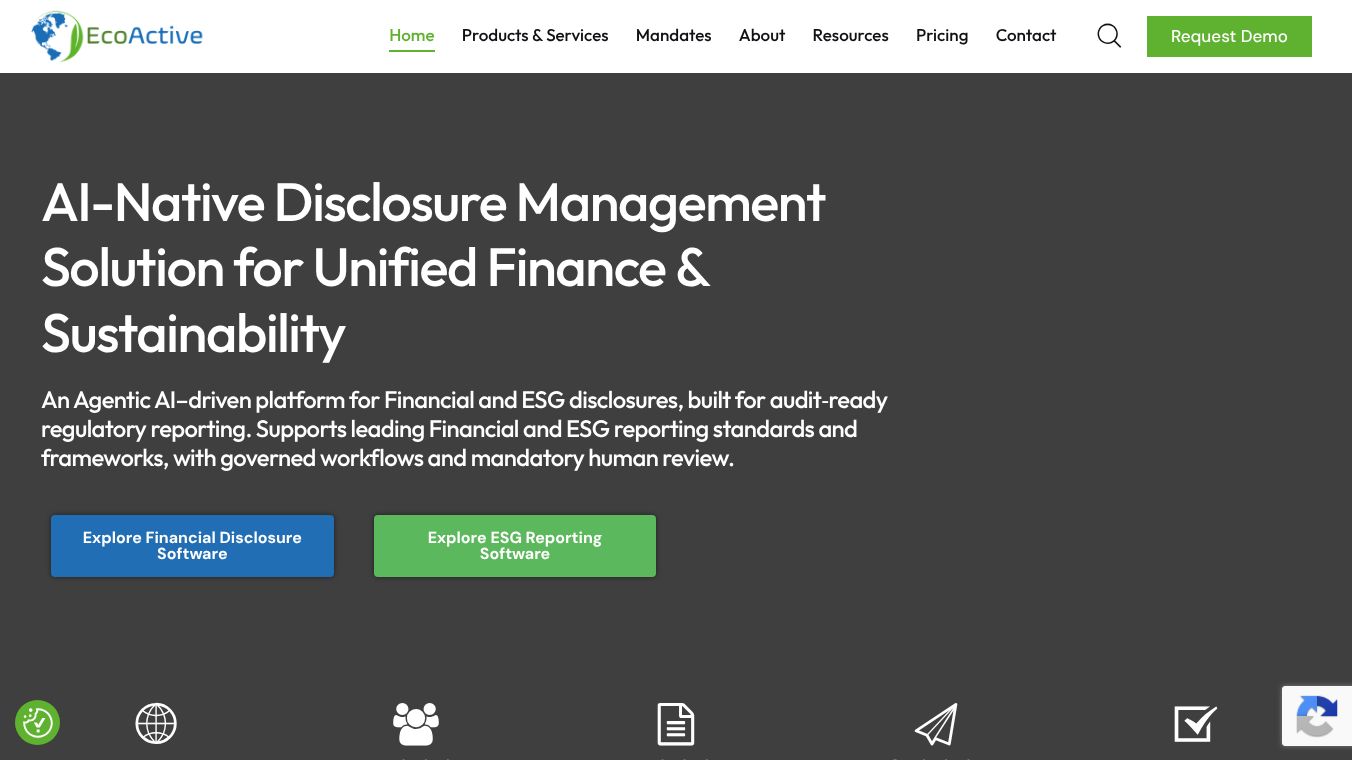Click the EcoActive wordmark text
The width and height of the screenshot is (1352, 760).
[145, 37]
